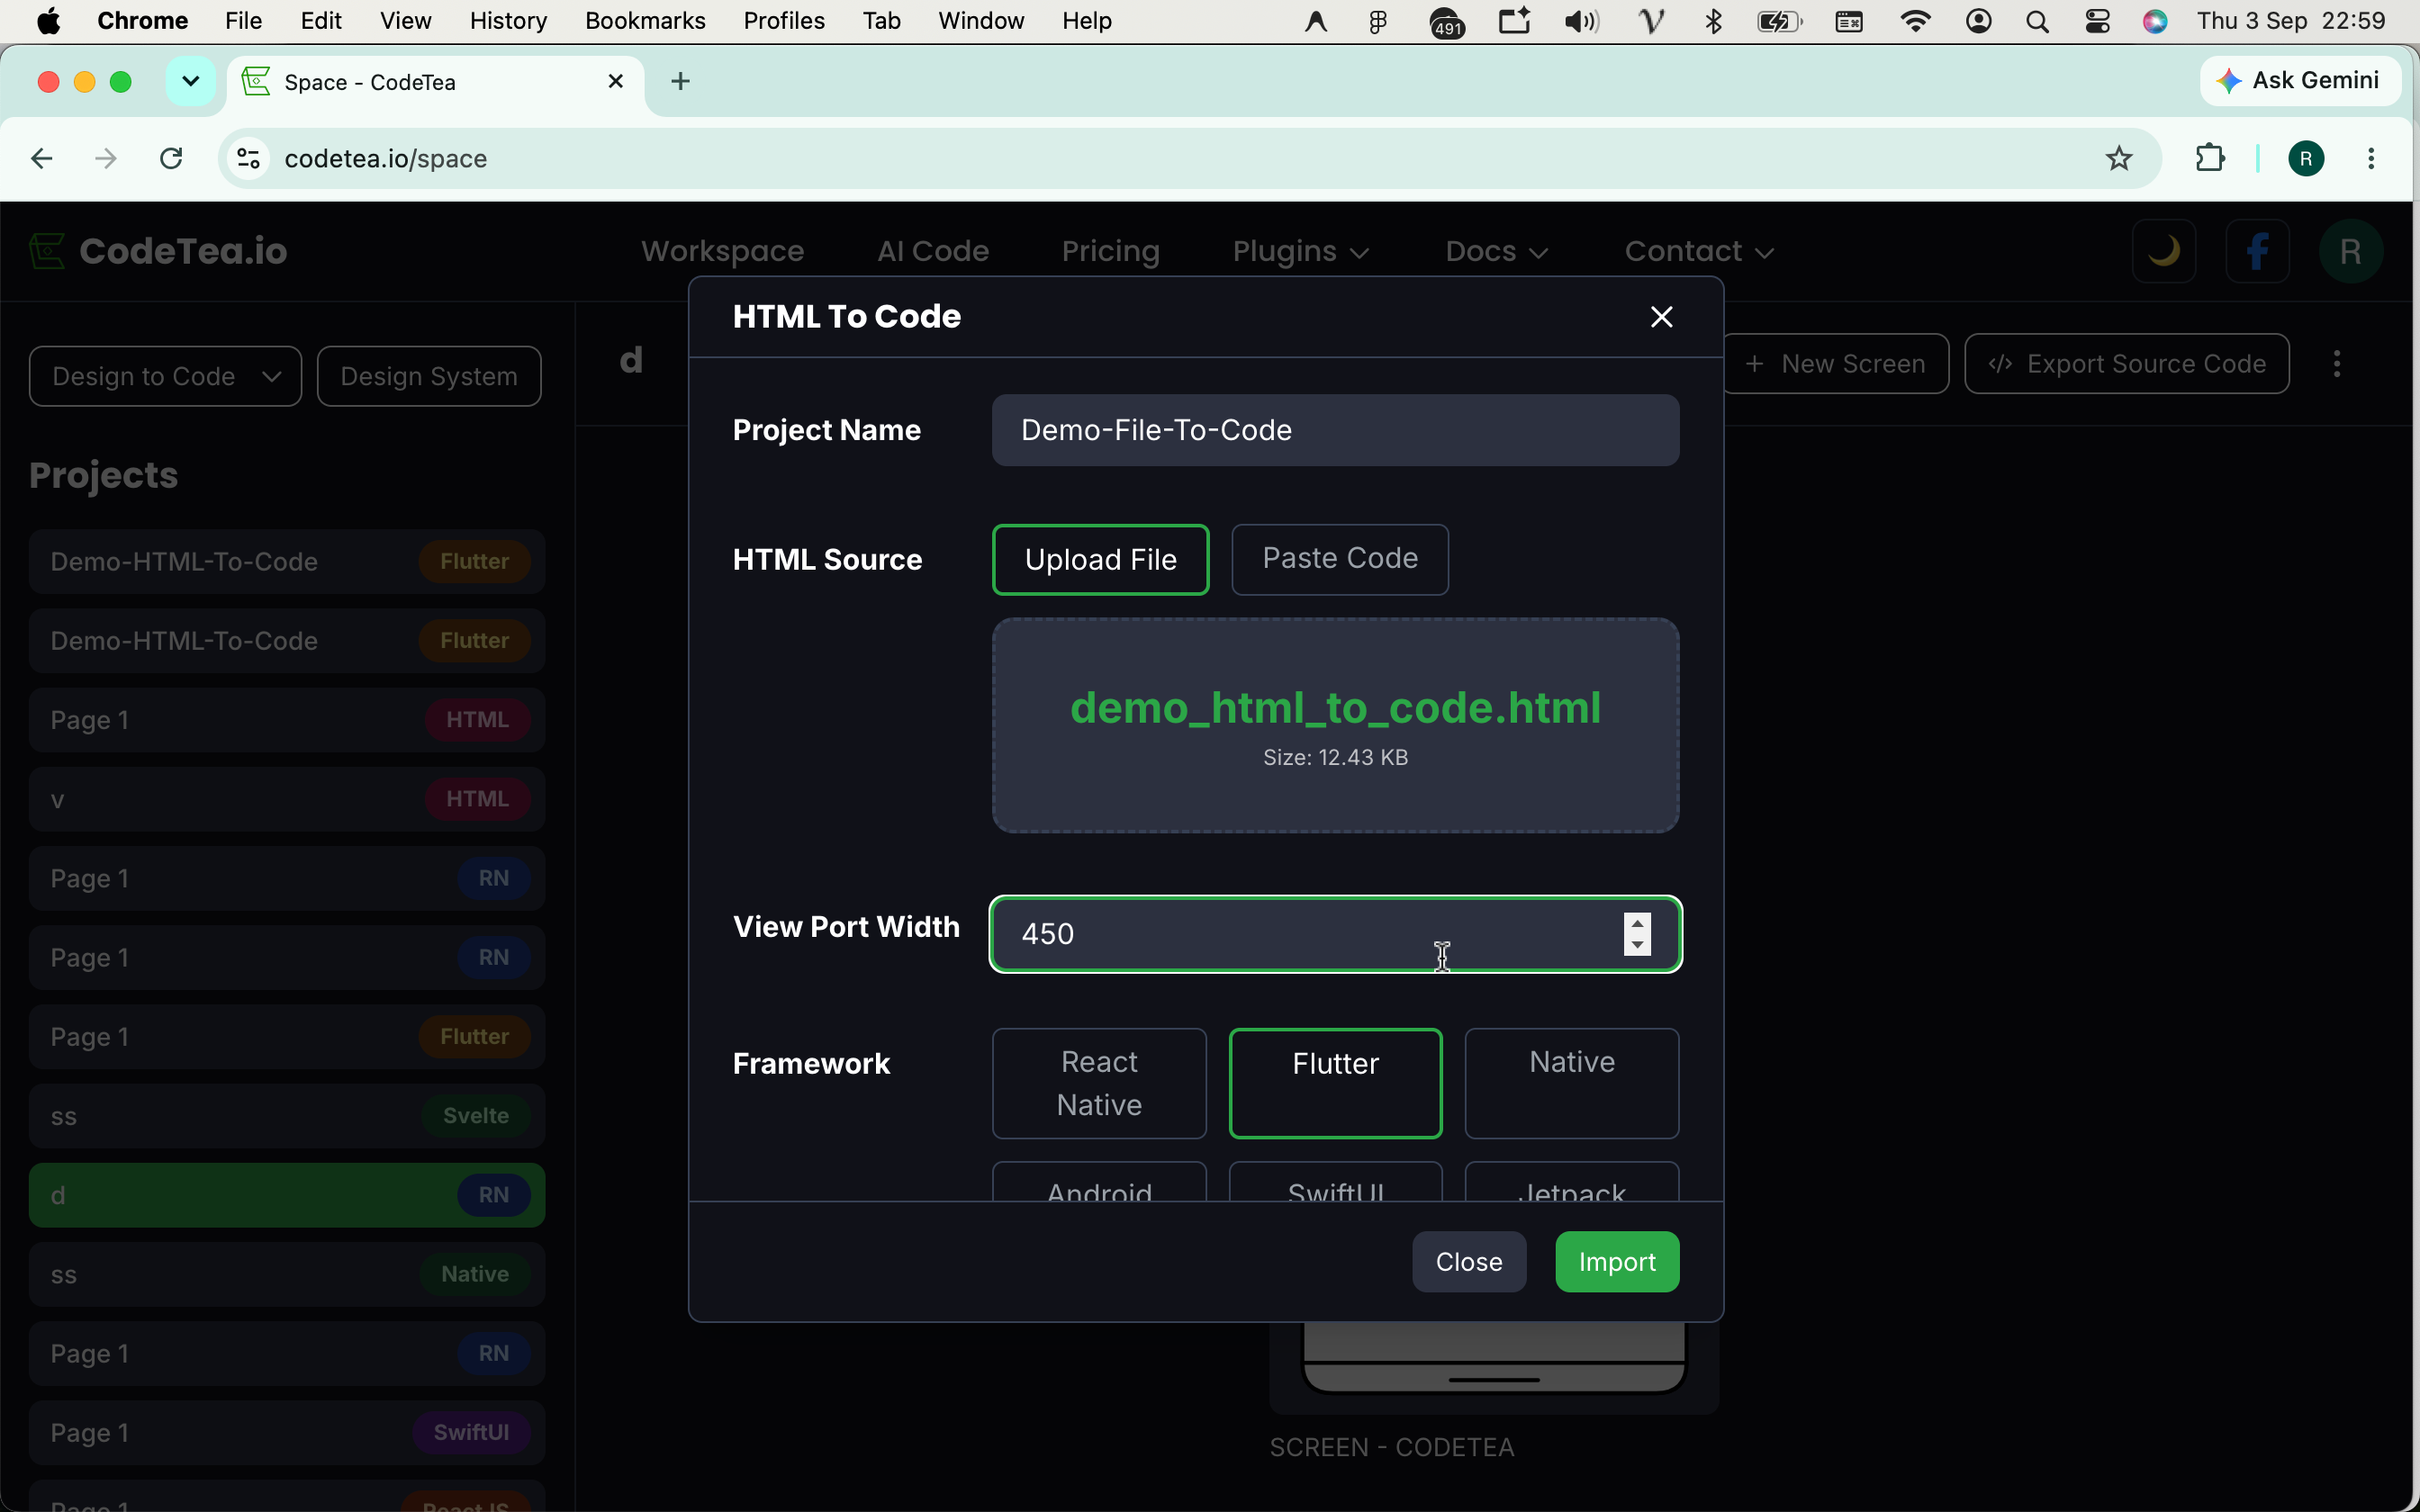Viewport: 2420px width, 1512px height.
Task: Open the Wi-Fi status icon
Action: (1915, 21)
